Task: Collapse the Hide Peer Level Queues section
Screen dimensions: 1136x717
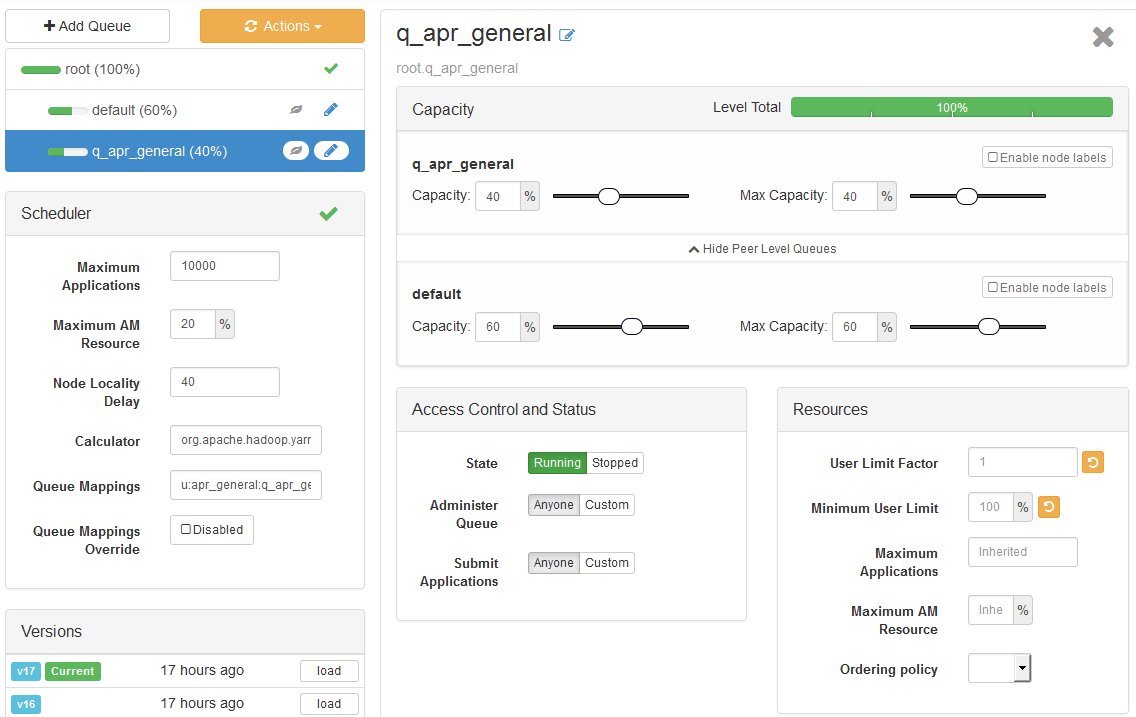Action: (x=762, y=248)
